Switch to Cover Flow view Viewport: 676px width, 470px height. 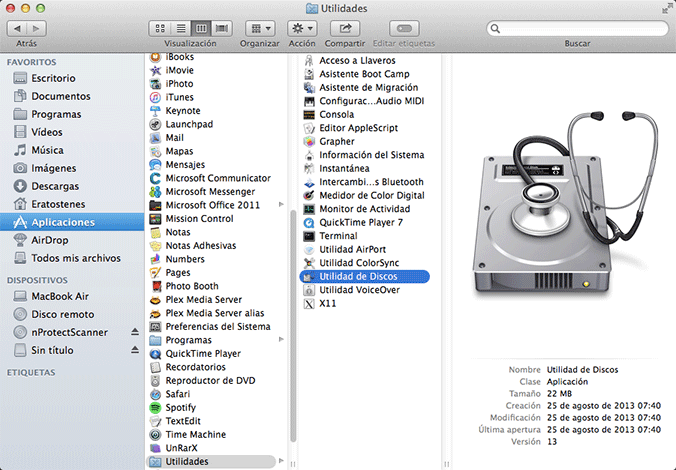pyautogui.click(x=222, y=28)
